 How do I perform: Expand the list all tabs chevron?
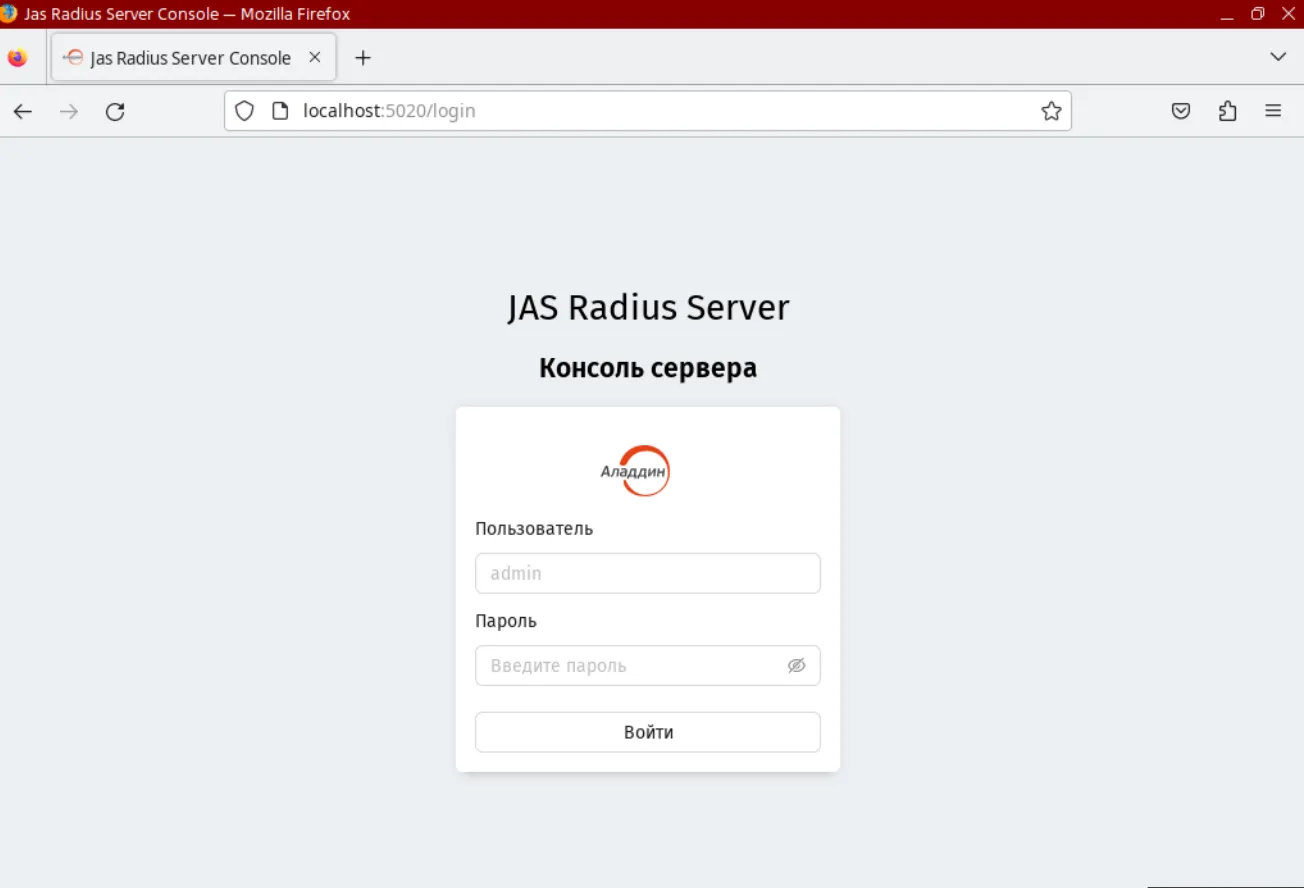point(1278,57)
